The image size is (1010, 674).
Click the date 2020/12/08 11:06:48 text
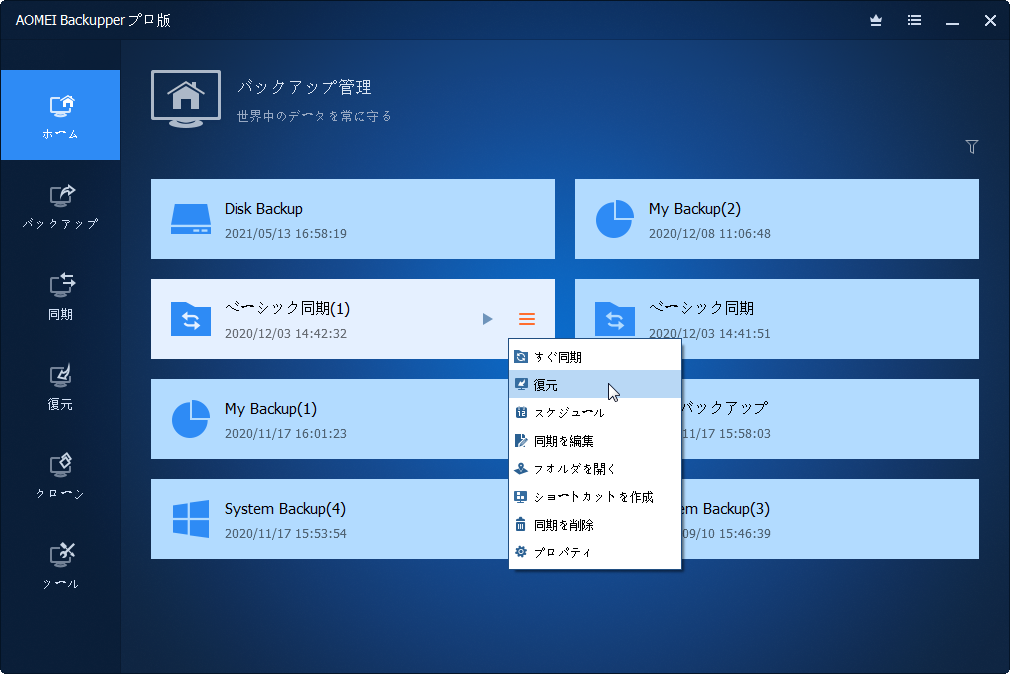[x=709, y=234]
